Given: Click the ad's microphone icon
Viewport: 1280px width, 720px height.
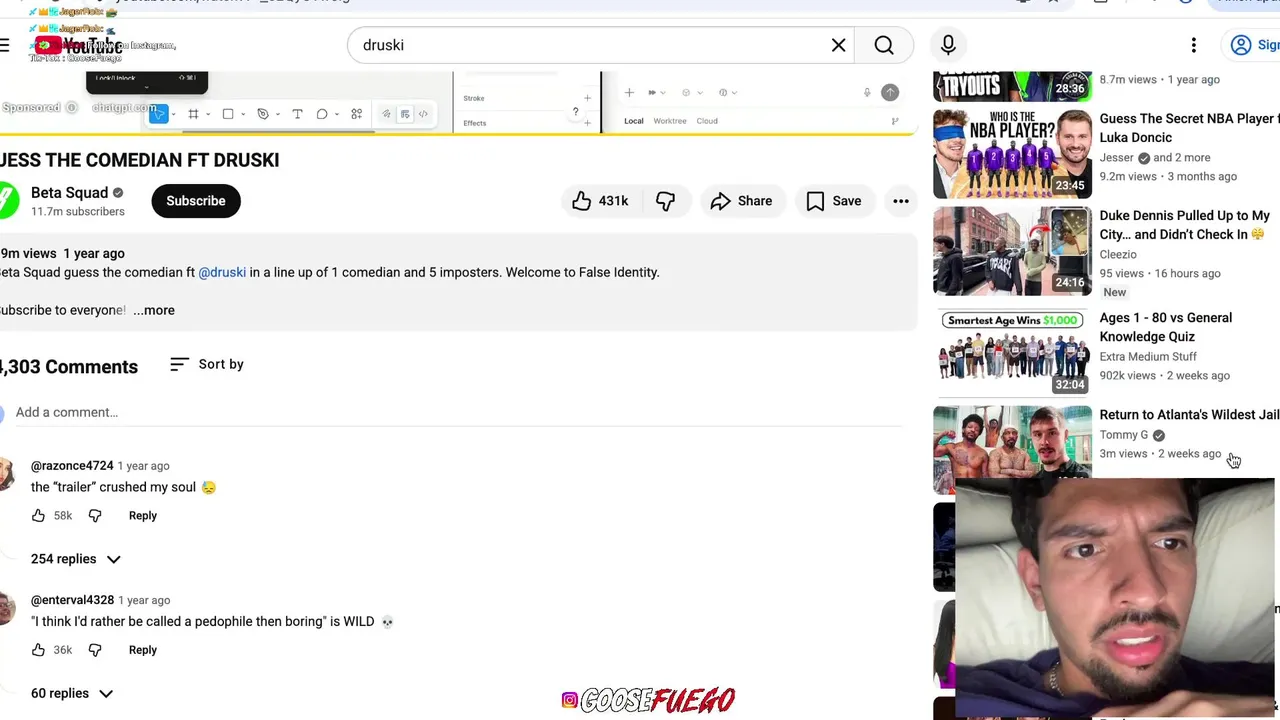Looking at the screenshot, I should point(867,93).
